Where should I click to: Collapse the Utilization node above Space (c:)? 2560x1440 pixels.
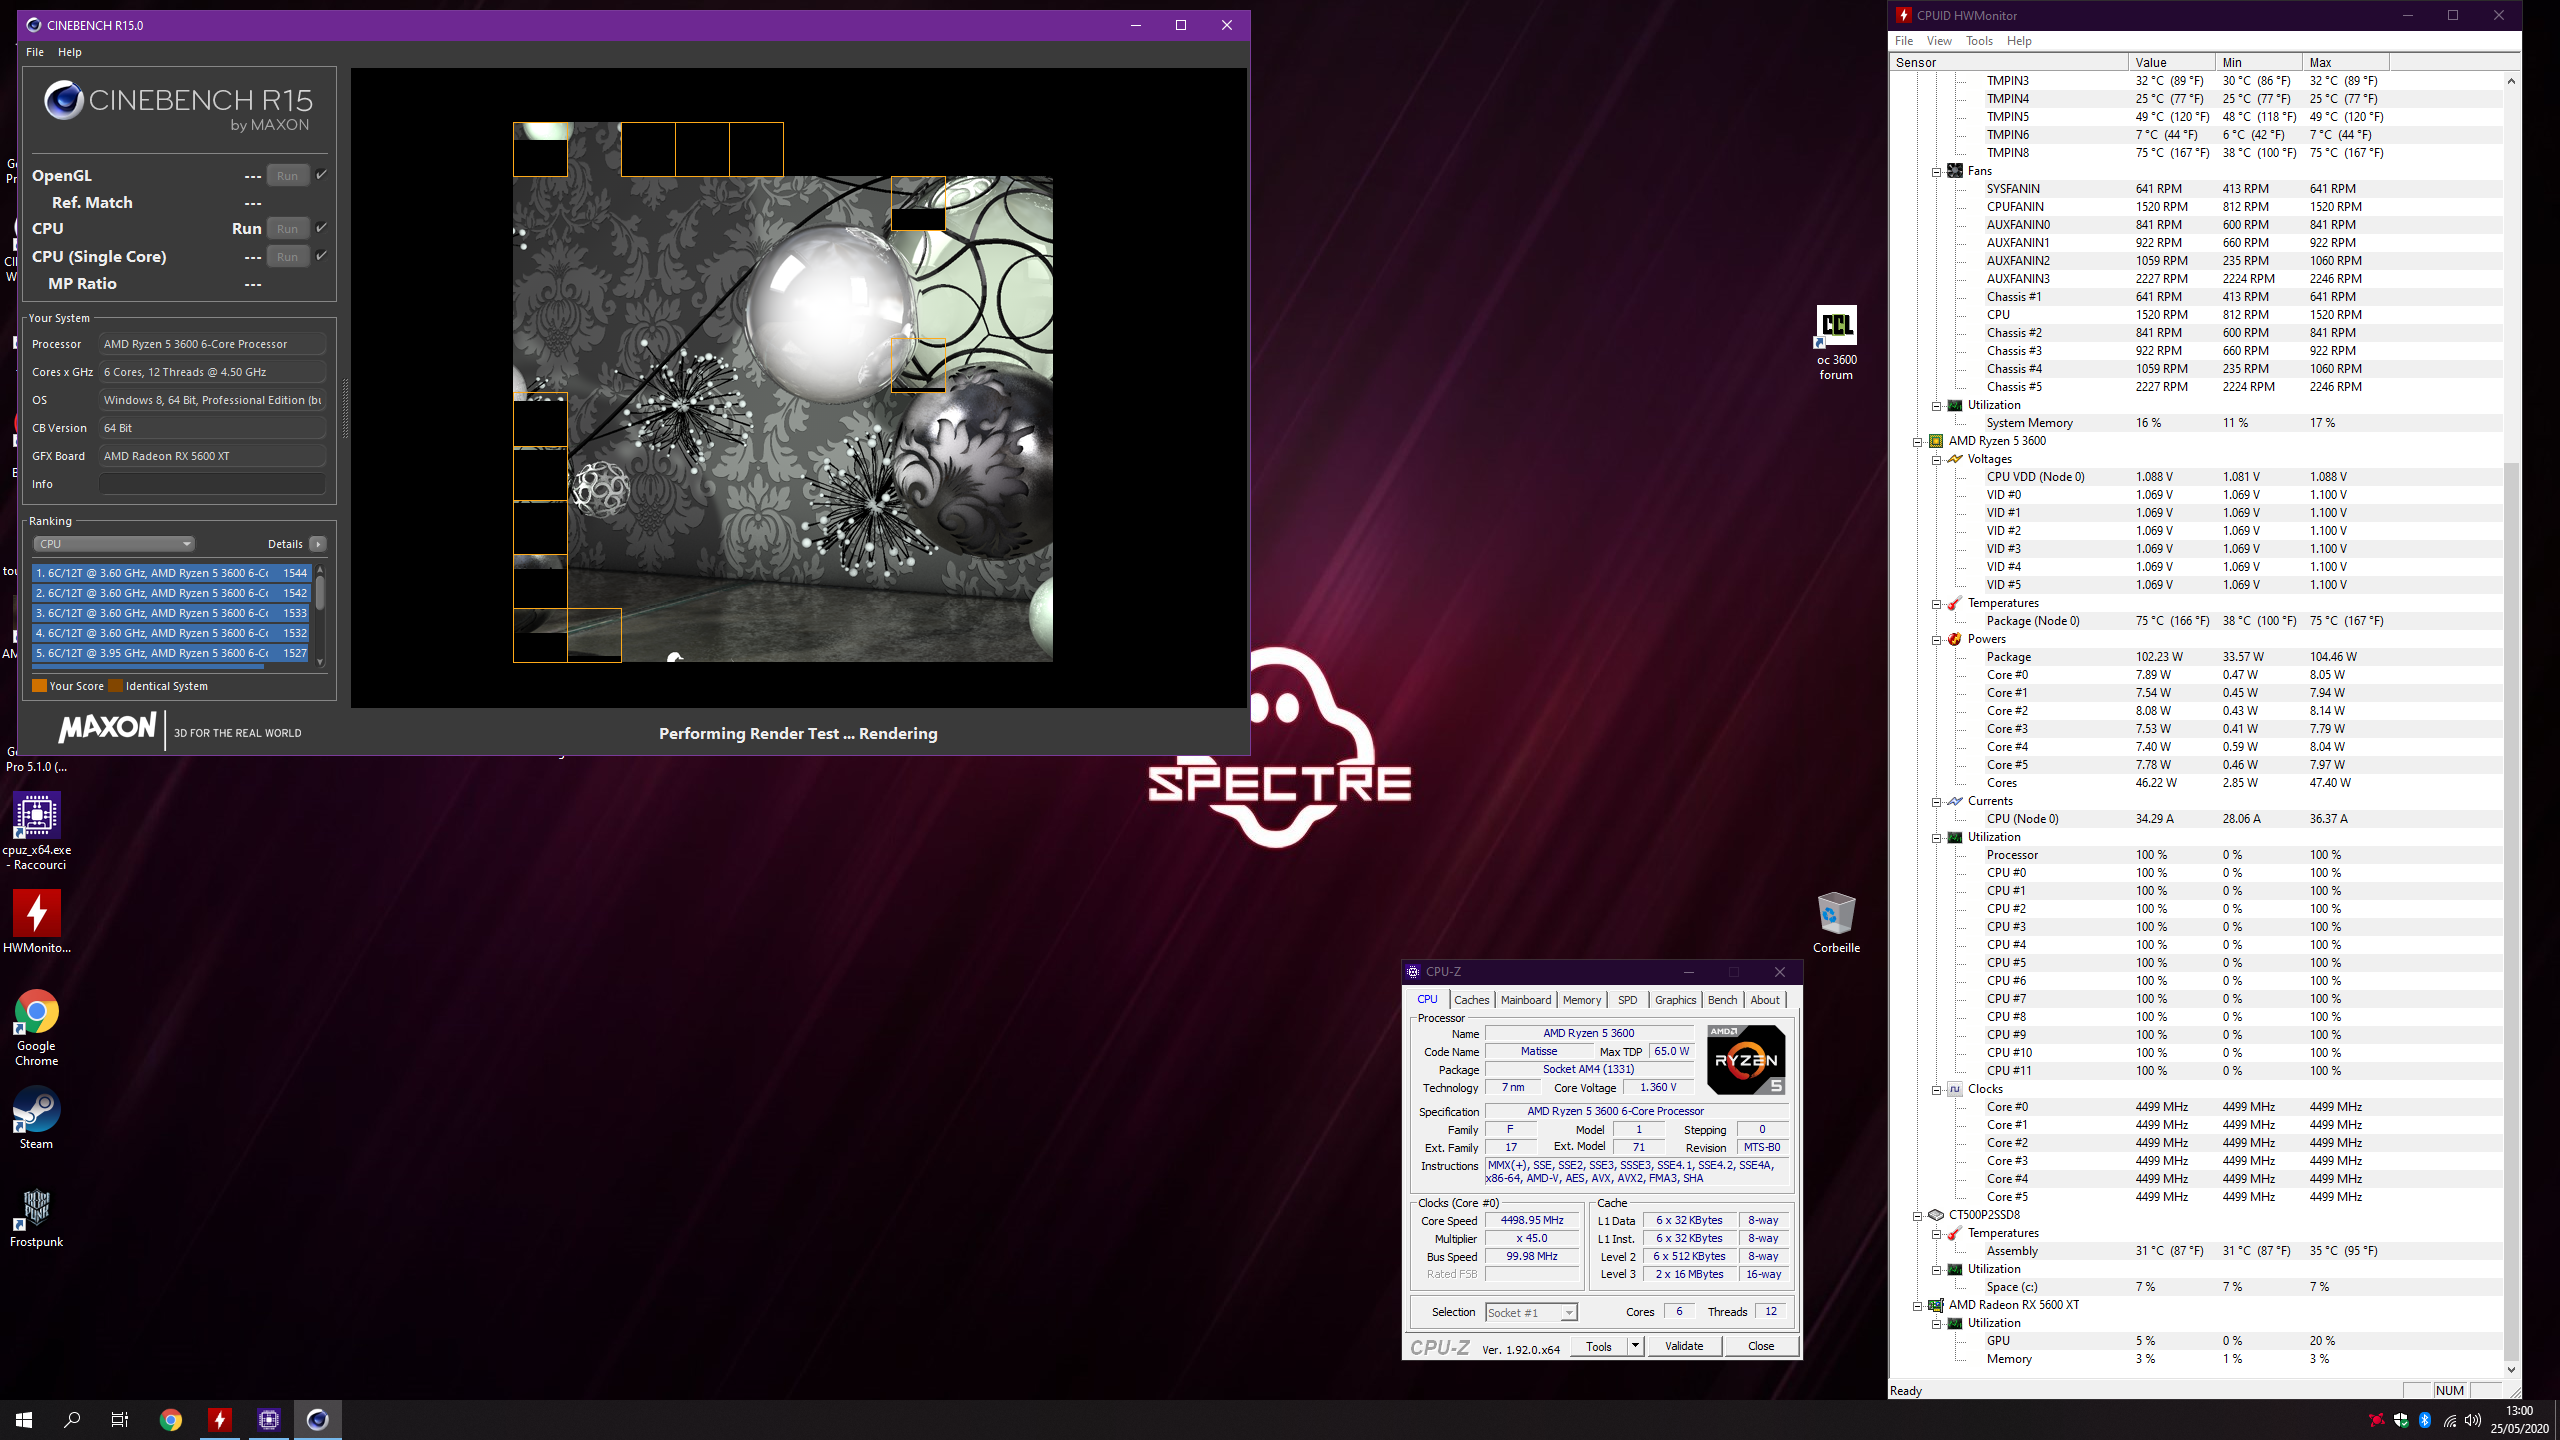[x=1936, y=1270]
